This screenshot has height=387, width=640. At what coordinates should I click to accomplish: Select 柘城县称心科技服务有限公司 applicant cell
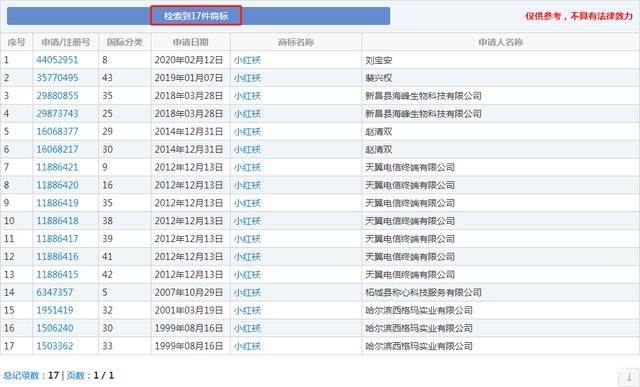click(x=423, y=293)
